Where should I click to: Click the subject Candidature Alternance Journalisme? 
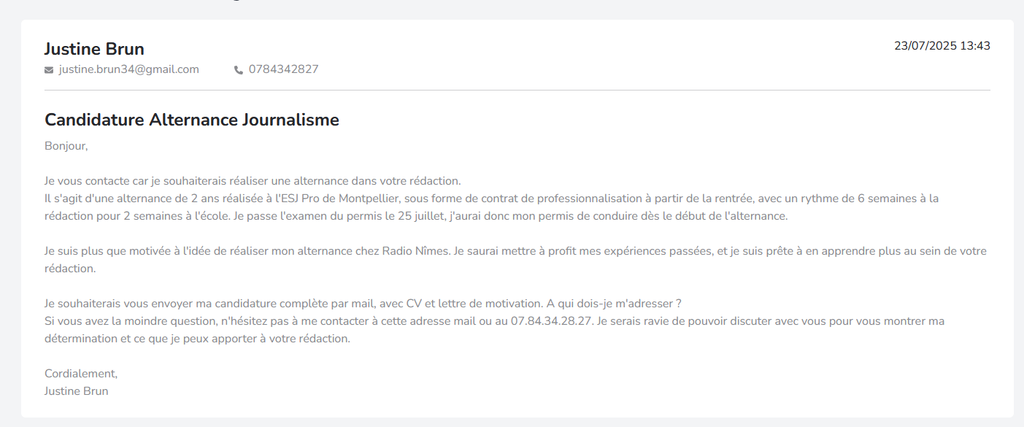tap(192, 120)
